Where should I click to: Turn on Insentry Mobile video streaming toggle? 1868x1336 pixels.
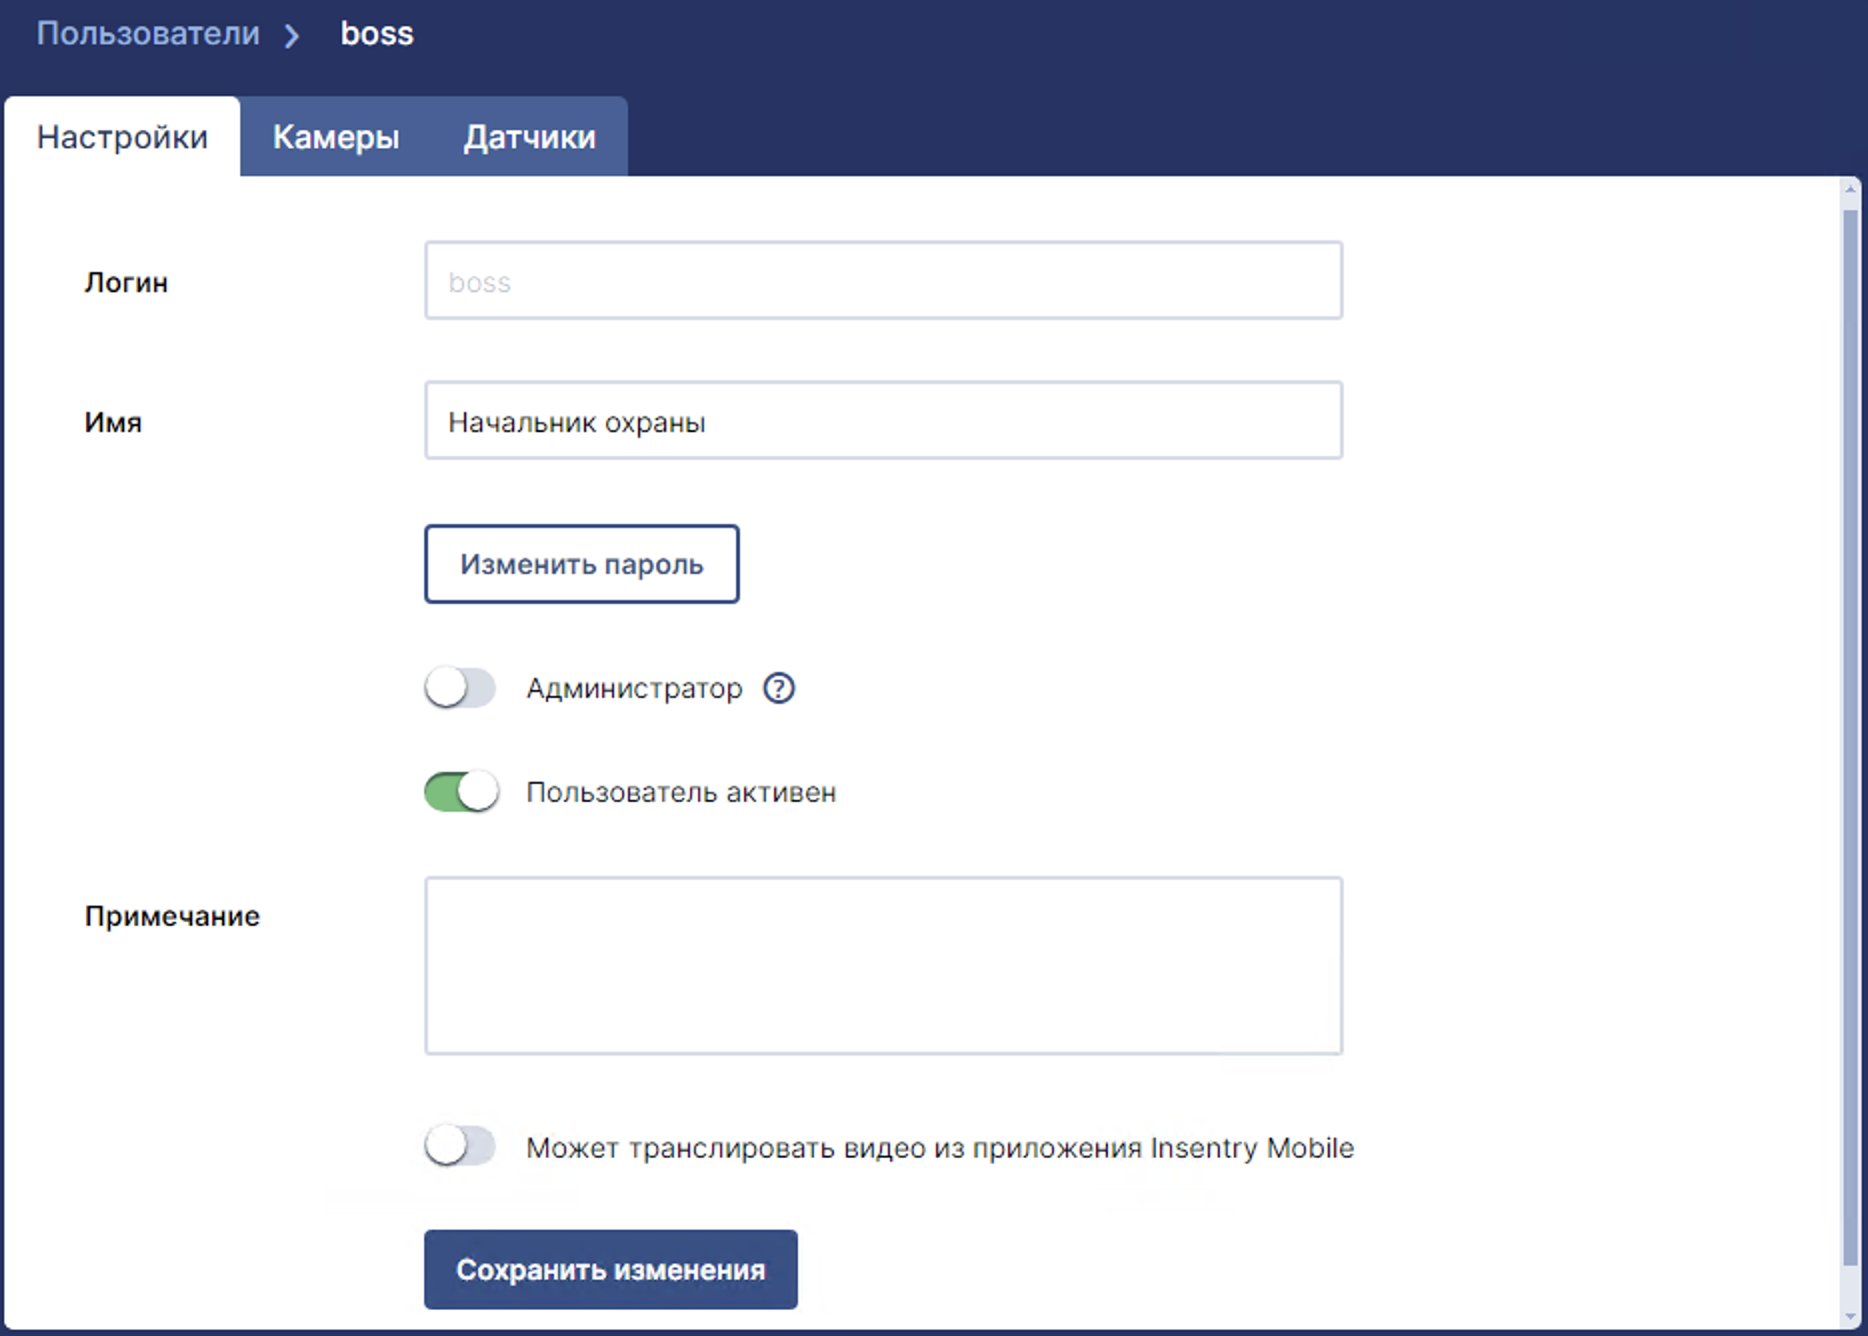pos(460,1146)
